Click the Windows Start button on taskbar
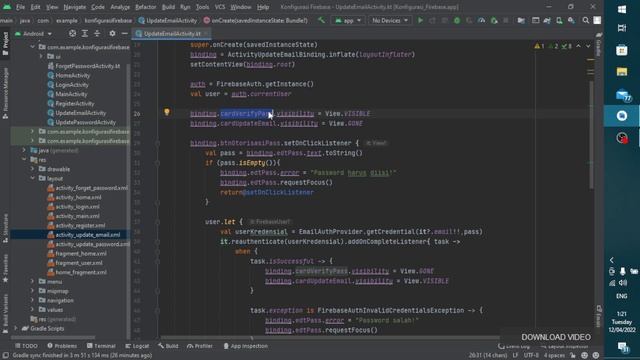 (x=622, y=9)
